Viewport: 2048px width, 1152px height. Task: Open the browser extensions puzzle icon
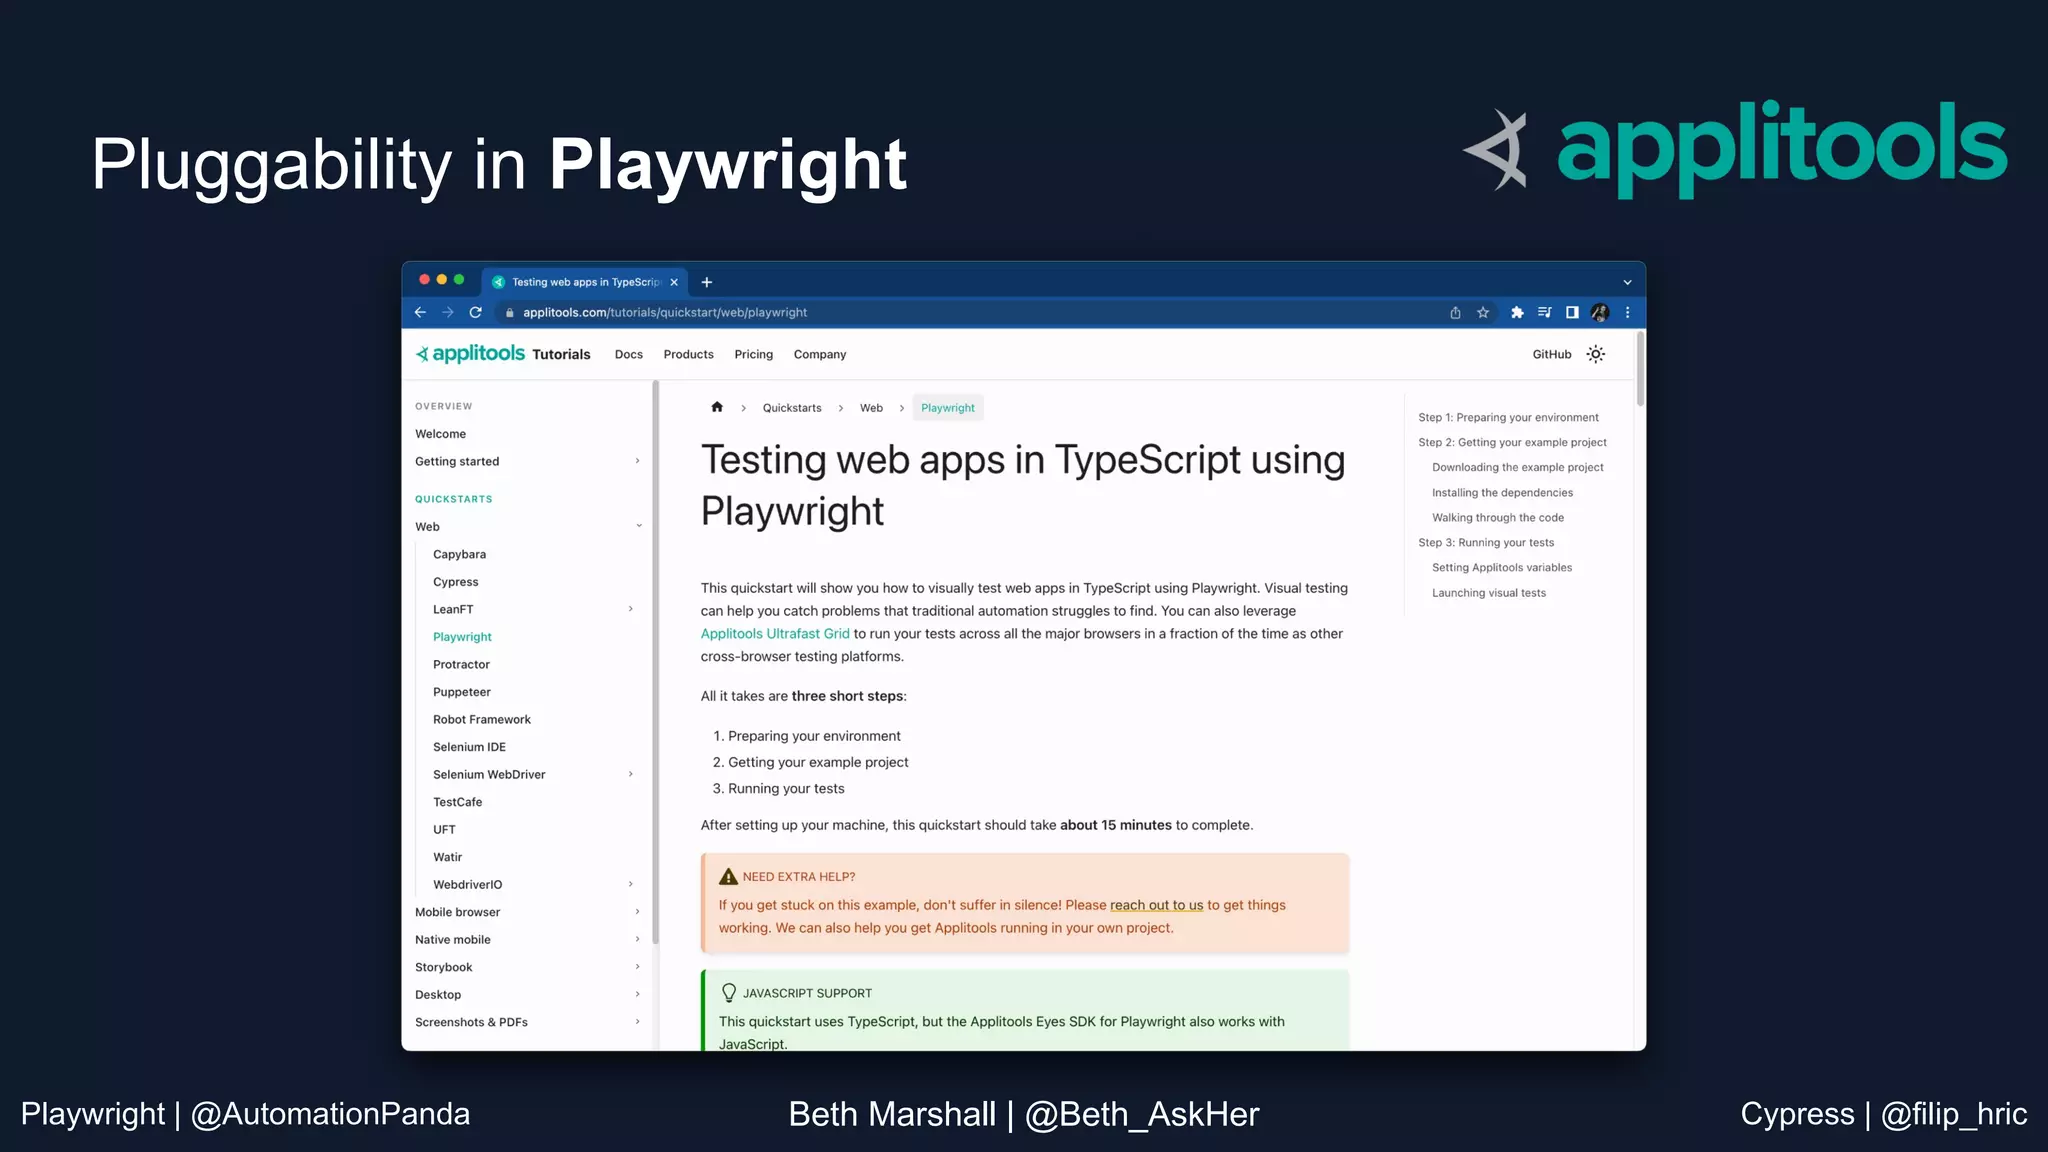click(1517, 313)
